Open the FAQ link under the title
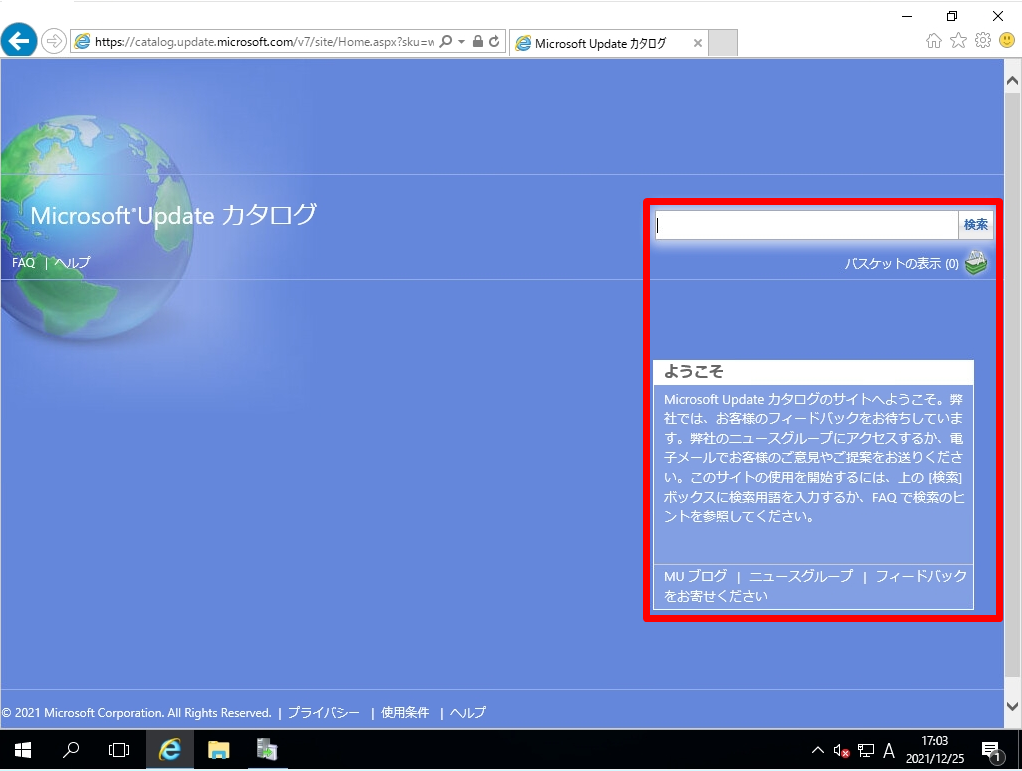The height and width of the screenshot is (771, 1022). pyautogui.click(x=23, y=263)
